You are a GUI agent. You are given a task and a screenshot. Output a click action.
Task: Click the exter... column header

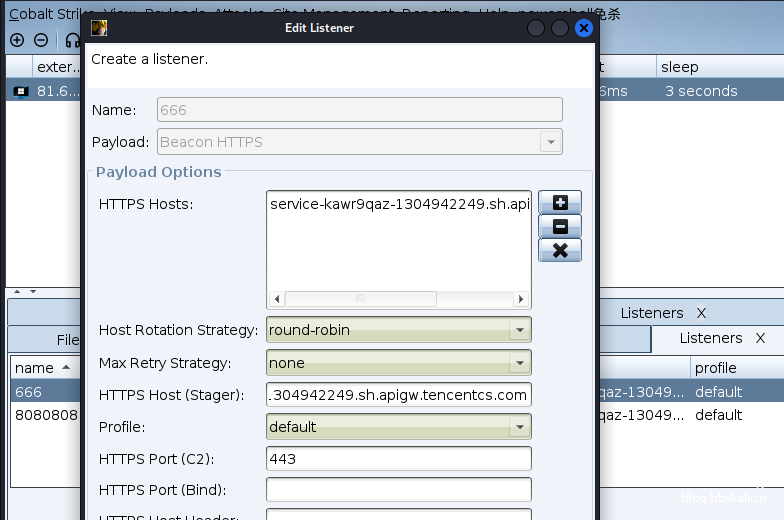pyautogui.click(x=56, y=67)
